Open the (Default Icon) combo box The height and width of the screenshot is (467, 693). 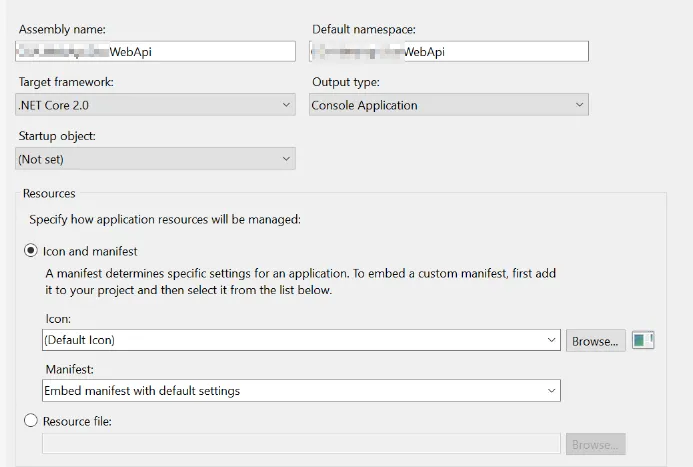[x=301, y=340]
